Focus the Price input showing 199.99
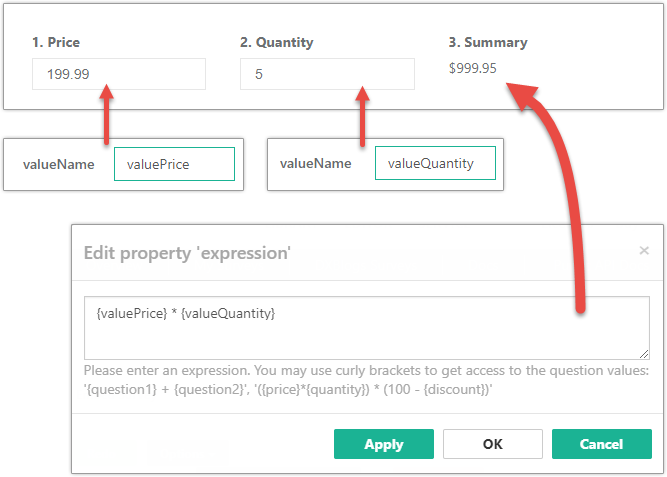 point(118,74)
